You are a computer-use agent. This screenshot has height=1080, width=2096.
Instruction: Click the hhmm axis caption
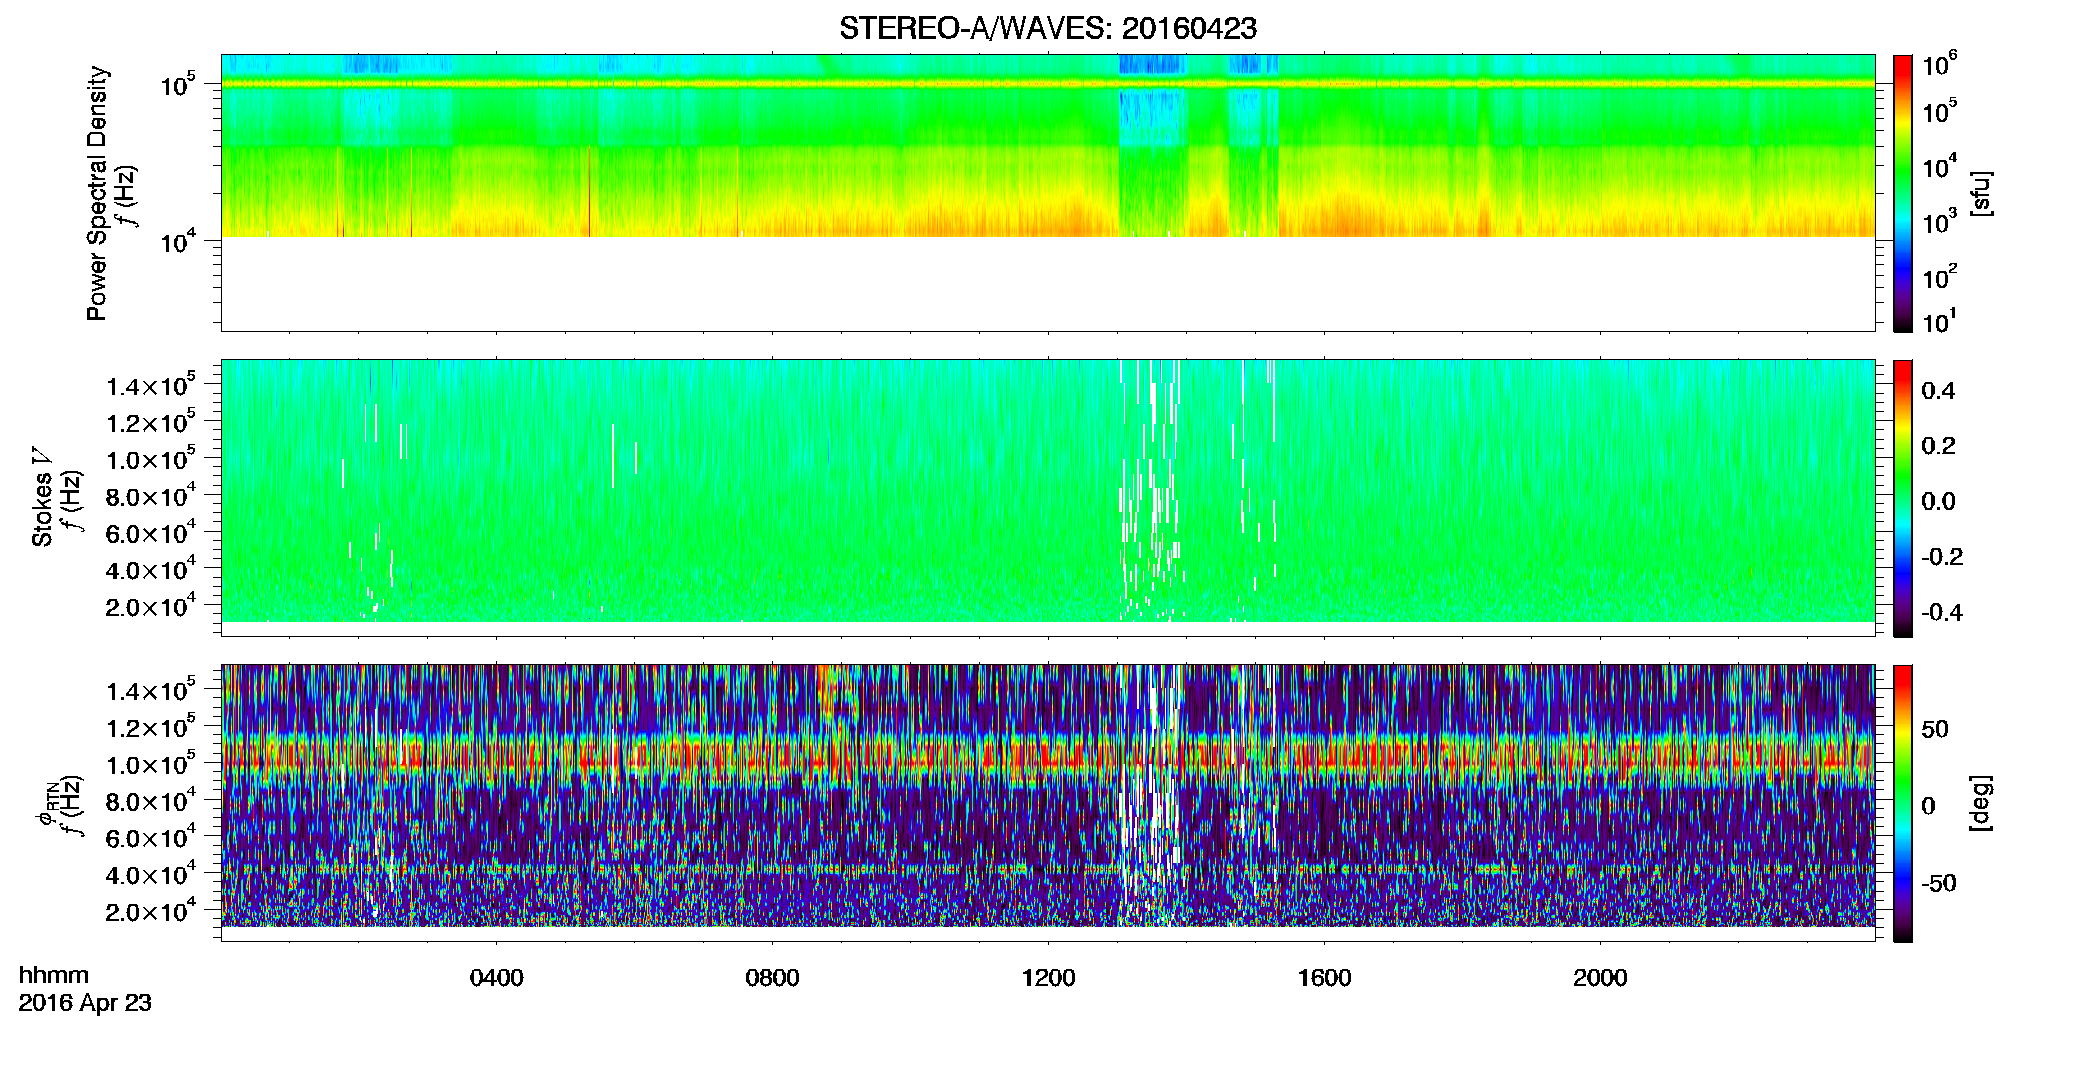[x=53, y=976]
